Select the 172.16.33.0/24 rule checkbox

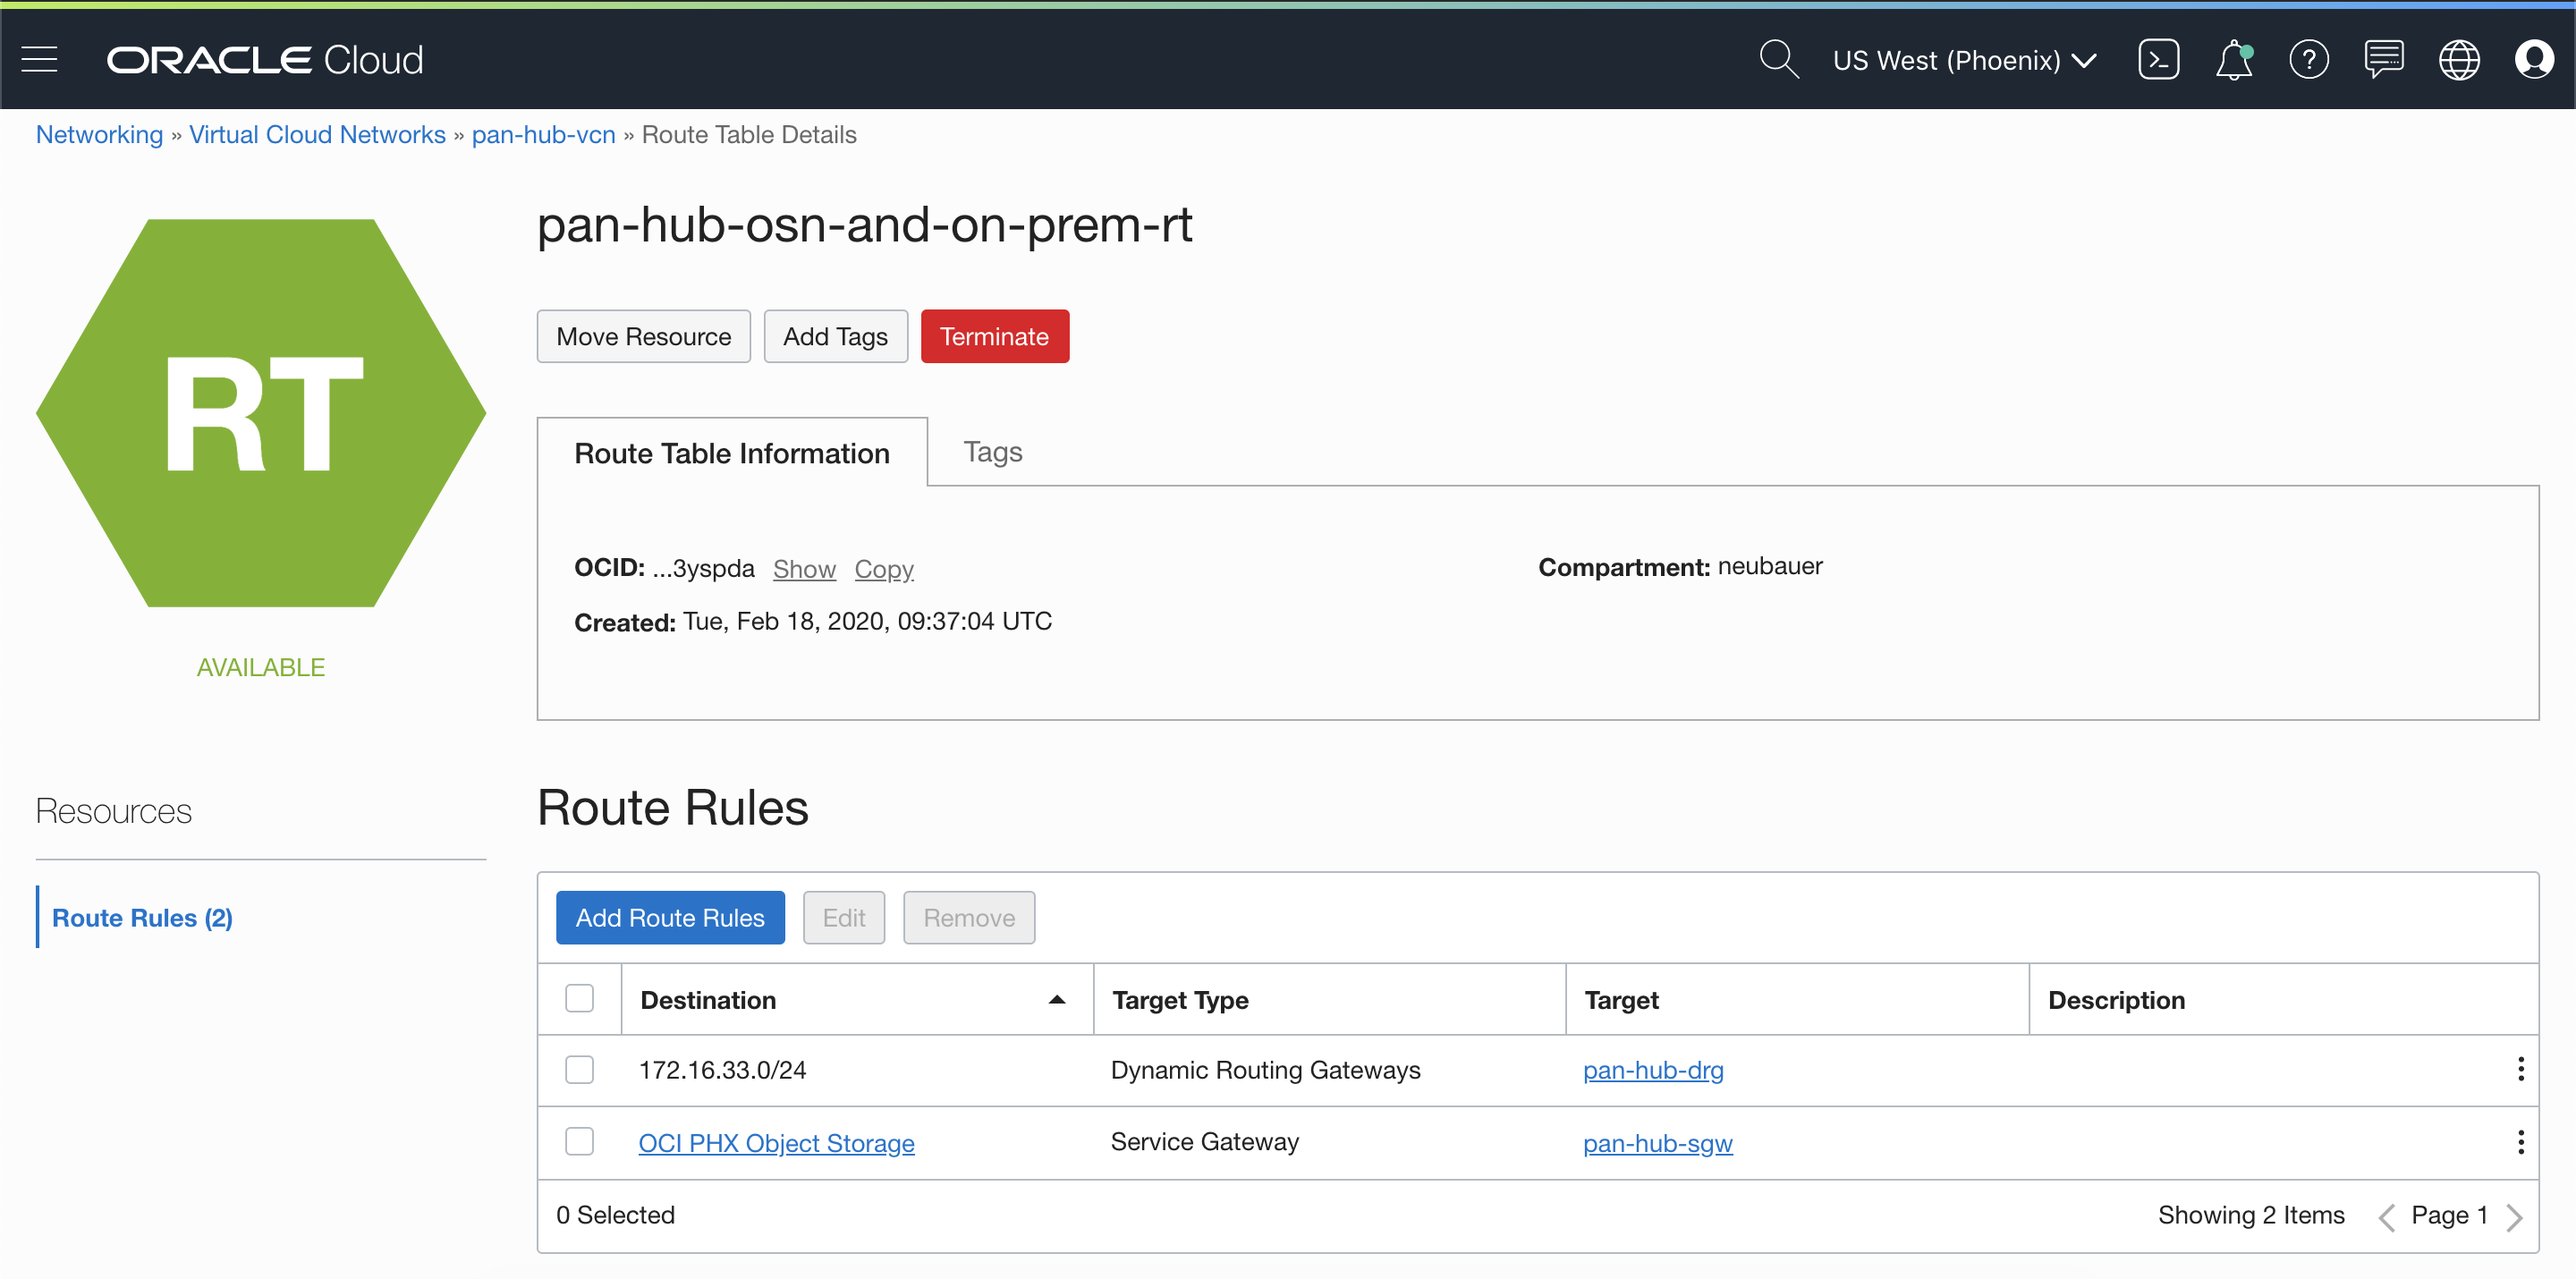[x=579, y=1070]
